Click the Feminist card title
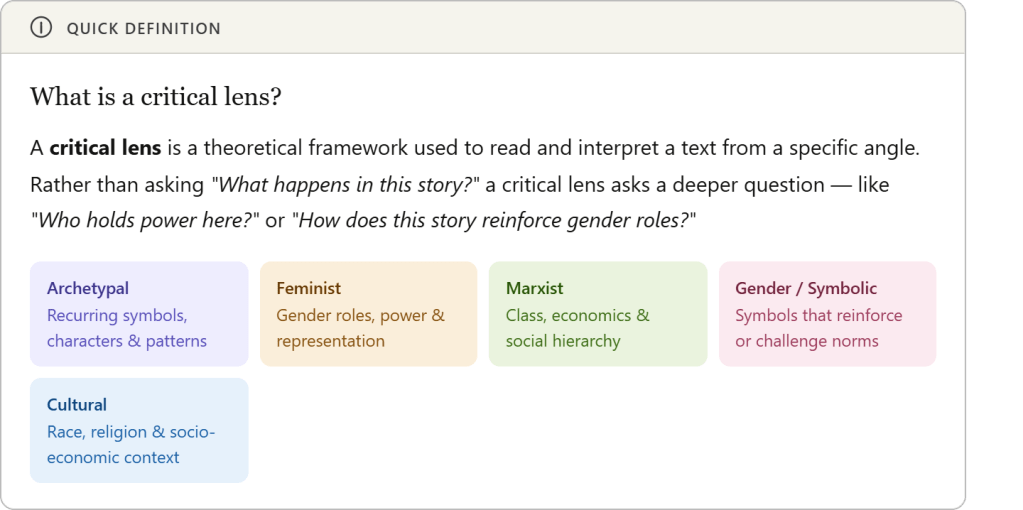This screenshot has width=1023, height=510. pyautogui.click(x=309, y=288)
